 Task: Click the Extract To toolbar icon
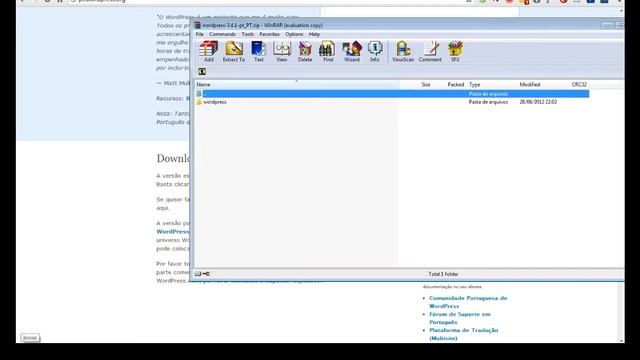click(234, 51)
